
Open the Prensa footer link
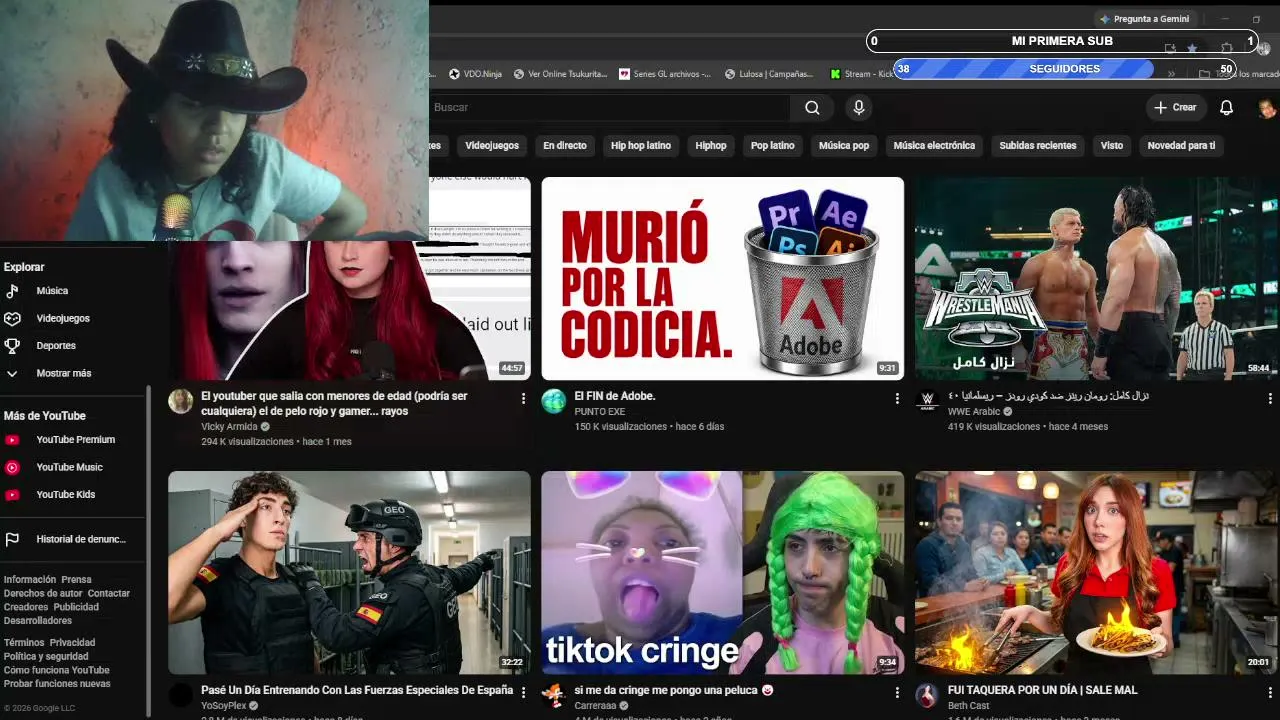(x=76, y=580)
